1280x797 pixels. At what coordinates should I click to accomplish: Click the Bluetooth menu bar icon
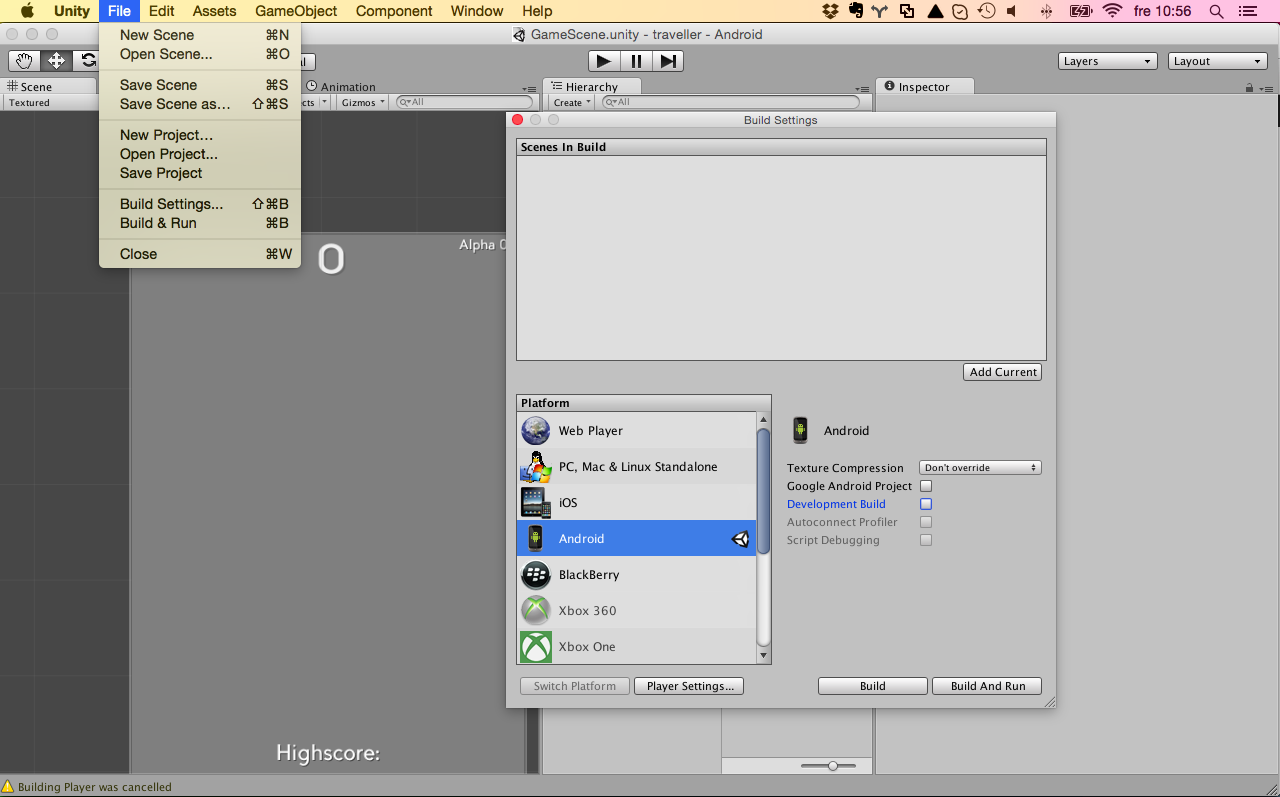[x=1047, y=11]
